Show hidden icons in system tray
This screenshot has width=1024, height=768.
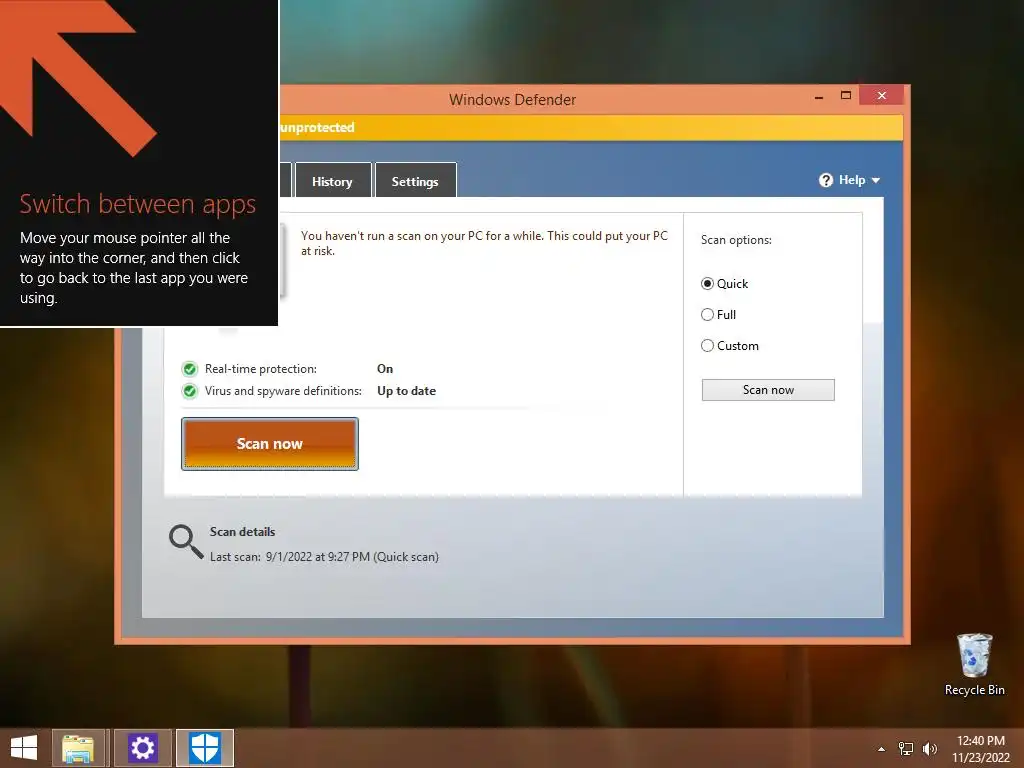[x=881, y=749]
